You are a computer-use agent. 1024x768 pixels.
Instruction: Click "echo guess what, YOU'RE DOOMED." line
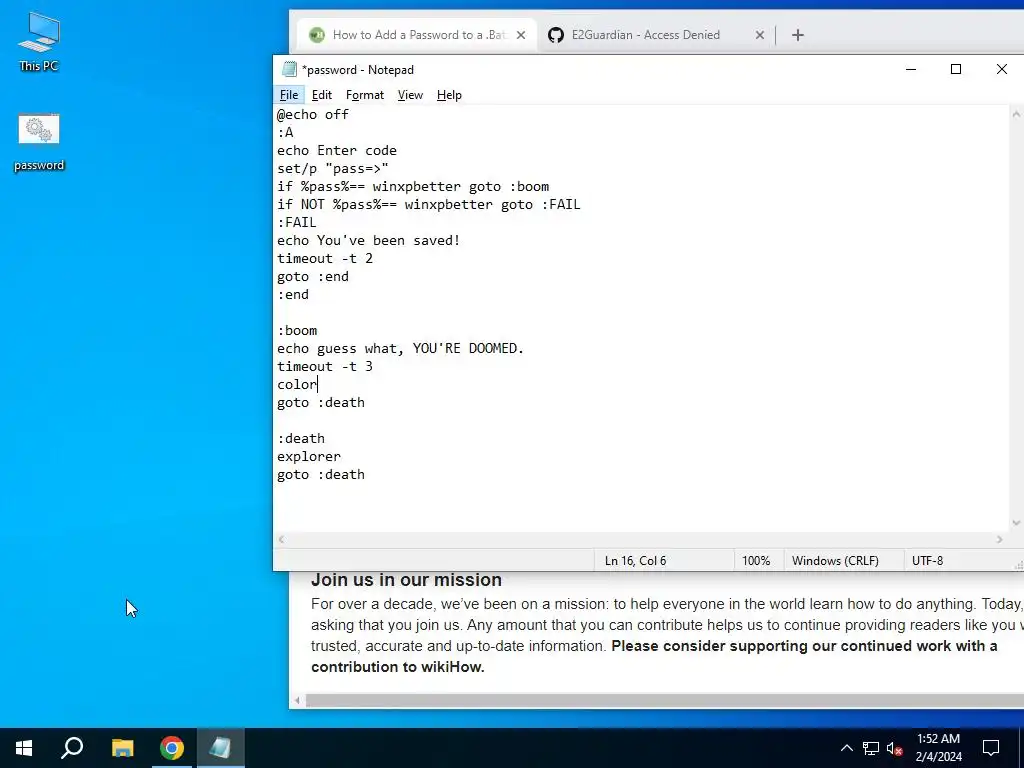(400, 348)
